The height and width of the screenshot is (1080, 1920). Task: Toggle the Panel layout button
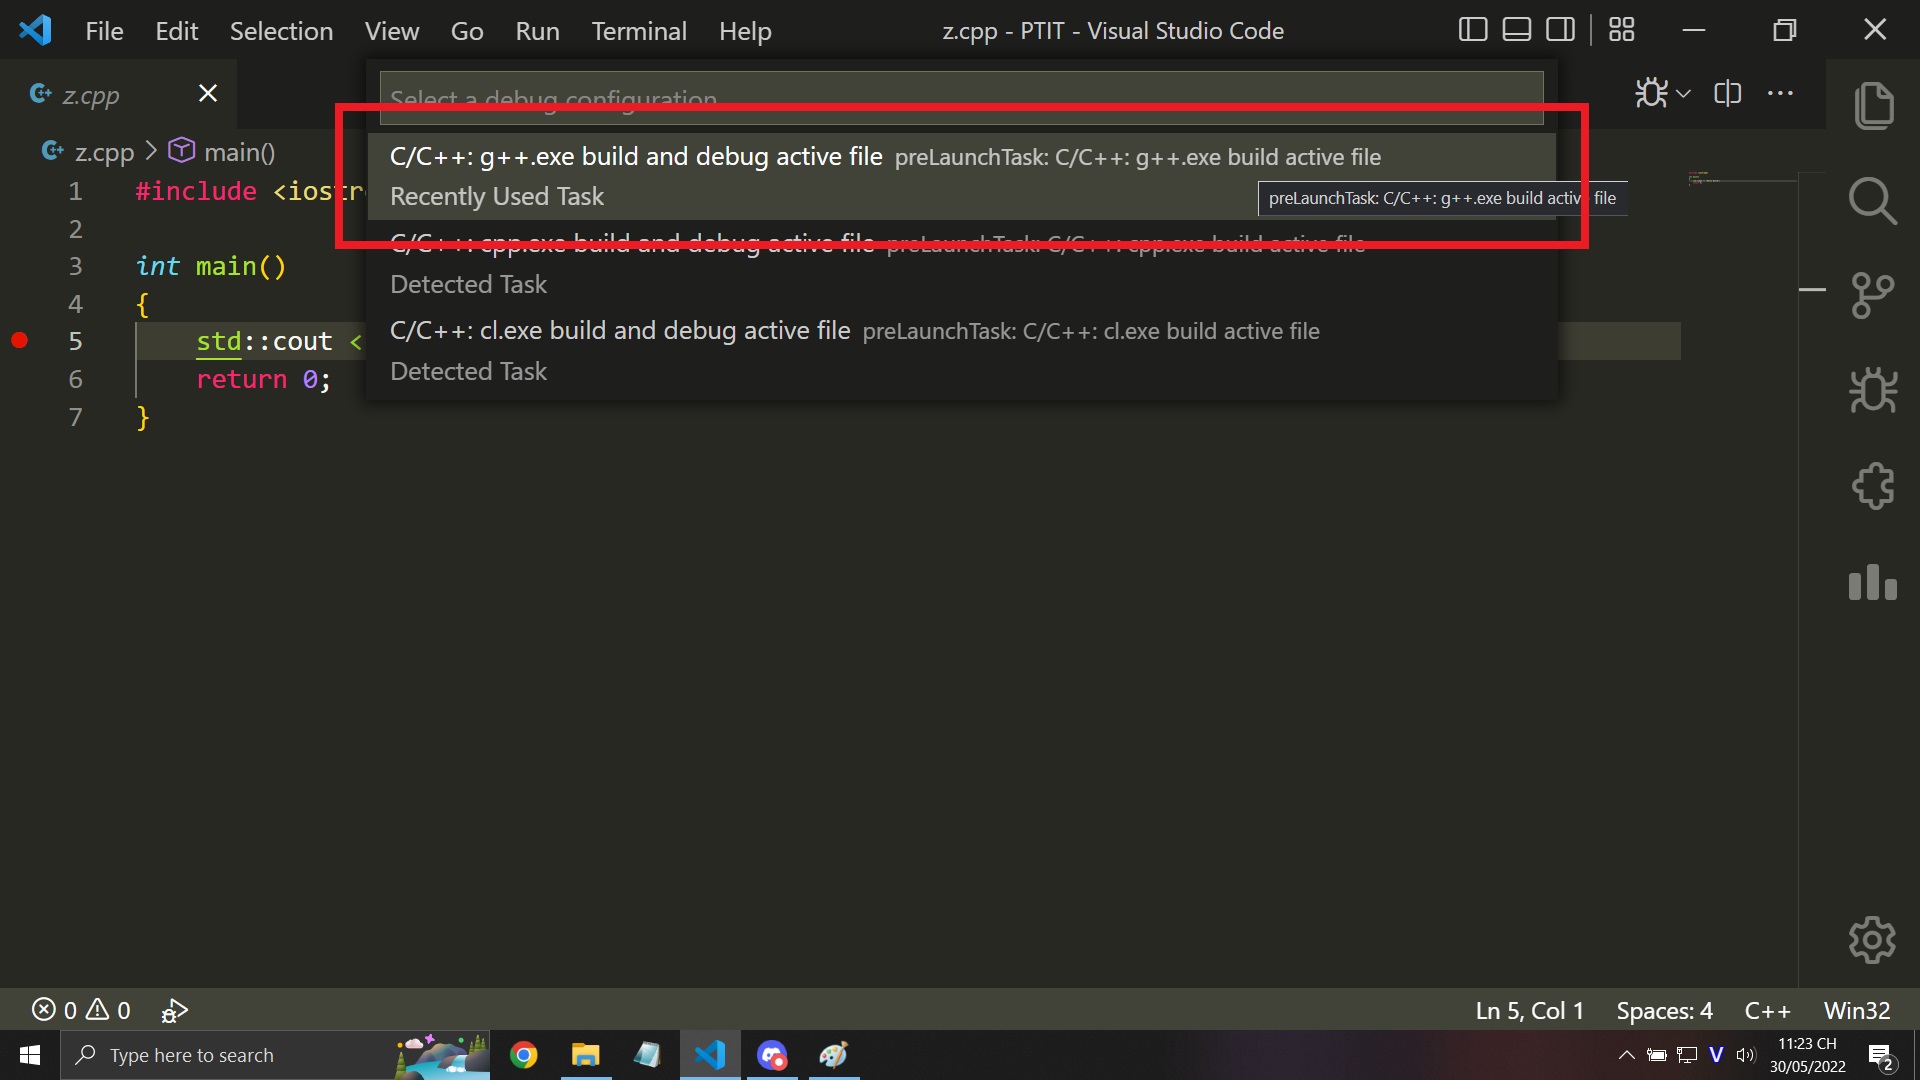1517,30
